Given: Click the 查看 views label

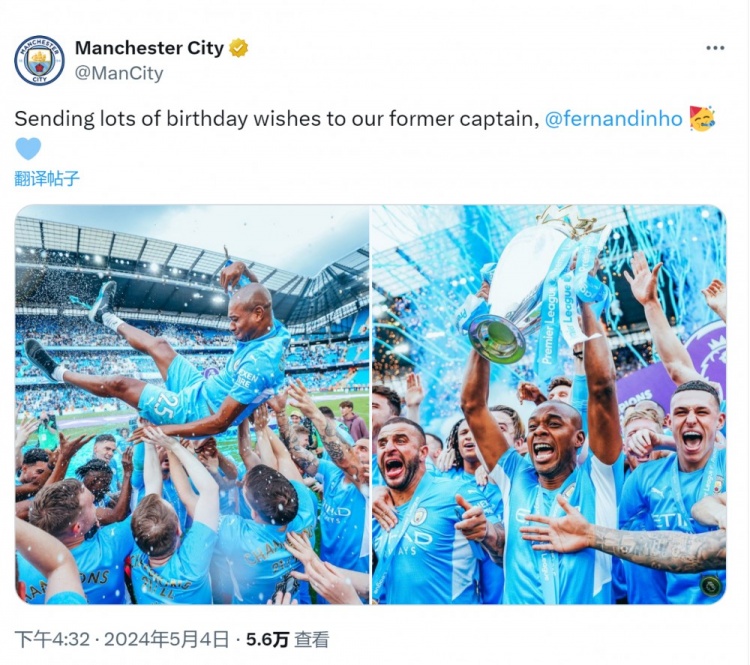Looking at the screenshot, I should 312,639.
